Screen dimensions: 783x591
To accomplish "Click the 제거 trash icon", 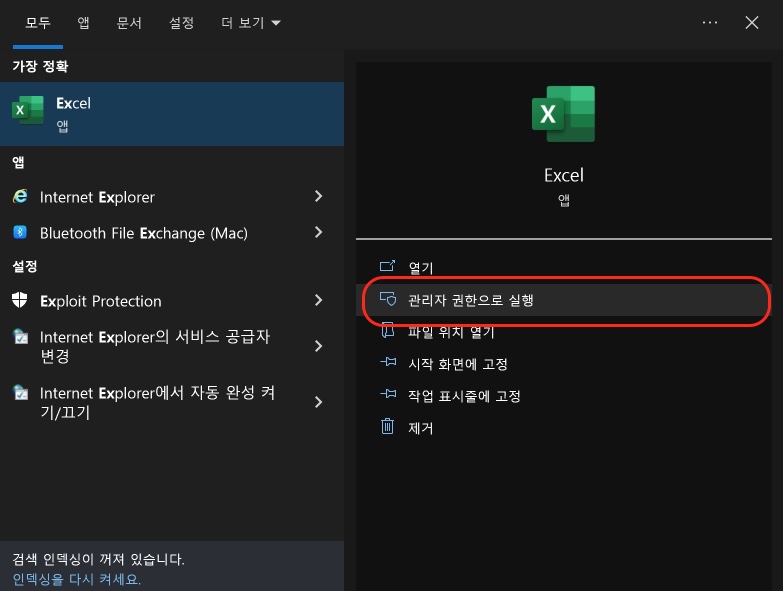I will click(x=388, y=426).
